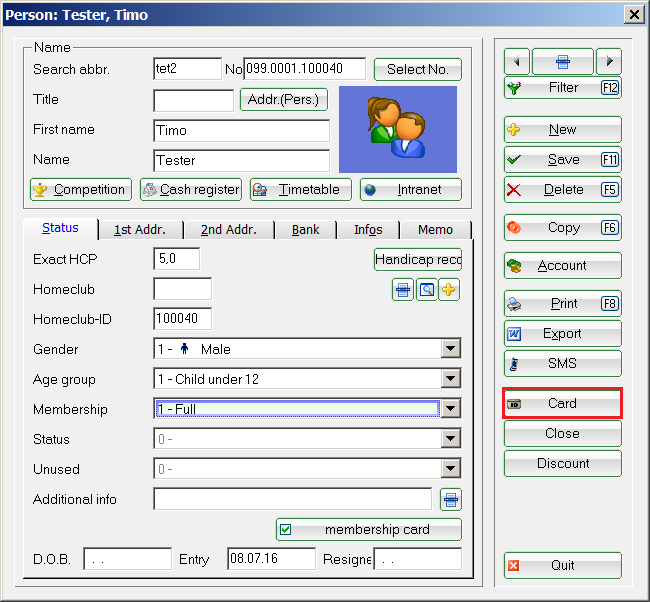The image size is (650, 602).
Task: Open the Card button
Action: click(563, 403)
